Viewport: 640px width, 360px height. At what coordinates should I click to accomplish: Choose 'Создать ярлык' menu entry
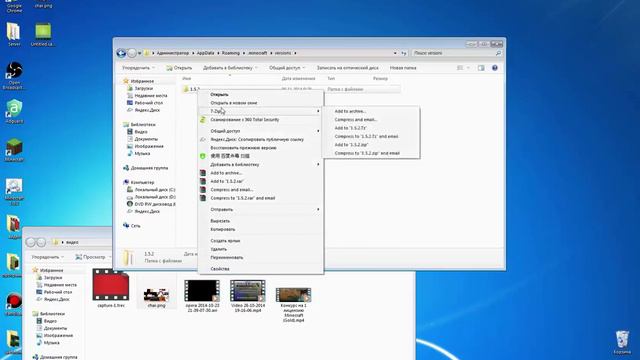[225, 241]
